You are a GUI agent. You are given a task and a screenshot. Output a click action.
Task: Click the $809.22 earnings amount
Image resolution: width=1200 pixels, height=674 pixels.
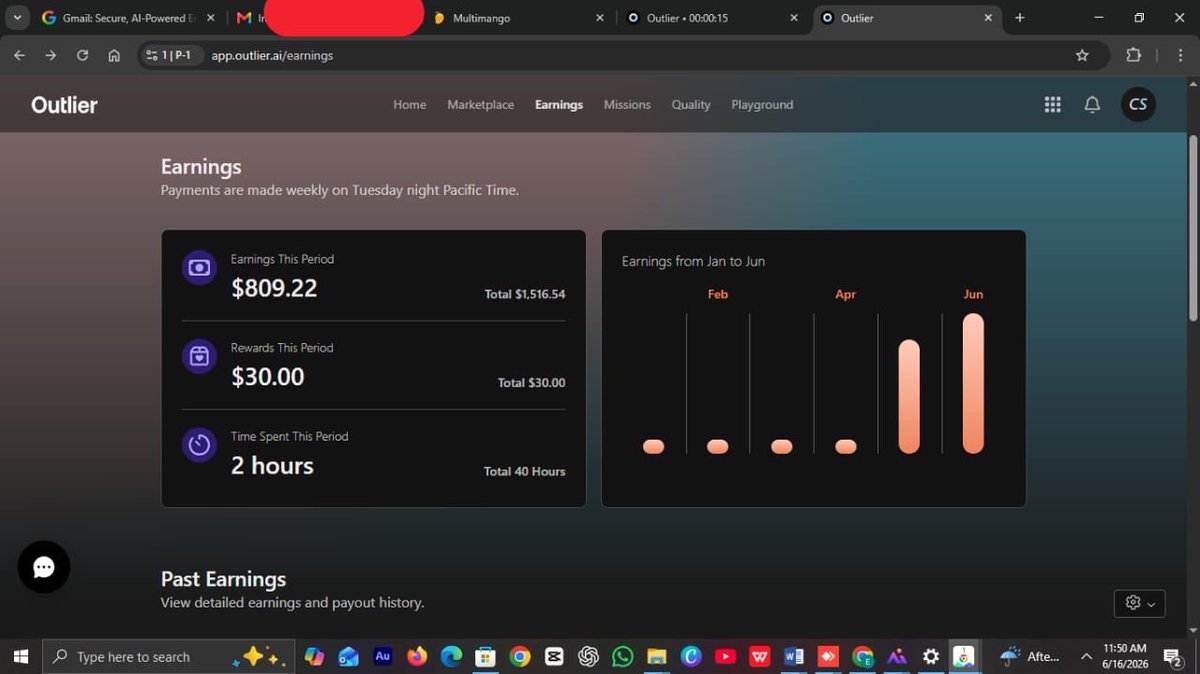[x=274, y=288]
